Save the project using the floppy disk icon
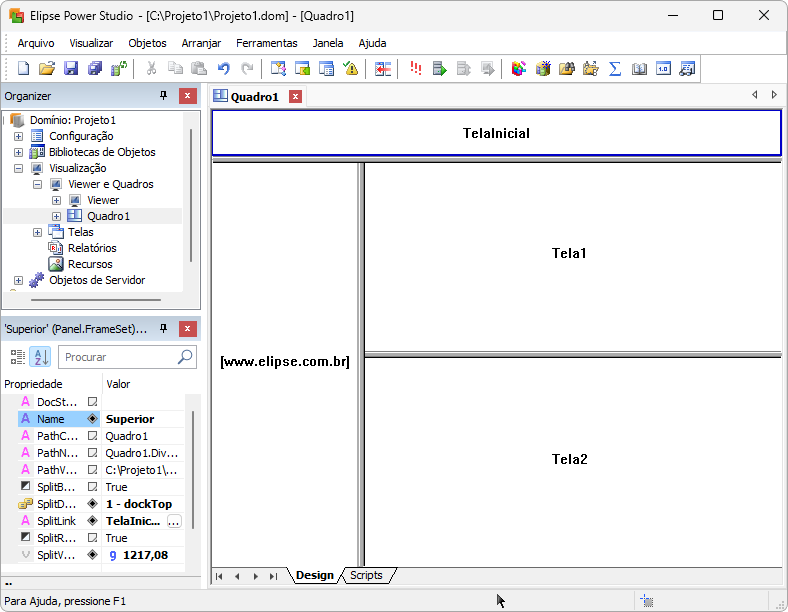Viewport: 788px width, 612px height. point(70,69)
